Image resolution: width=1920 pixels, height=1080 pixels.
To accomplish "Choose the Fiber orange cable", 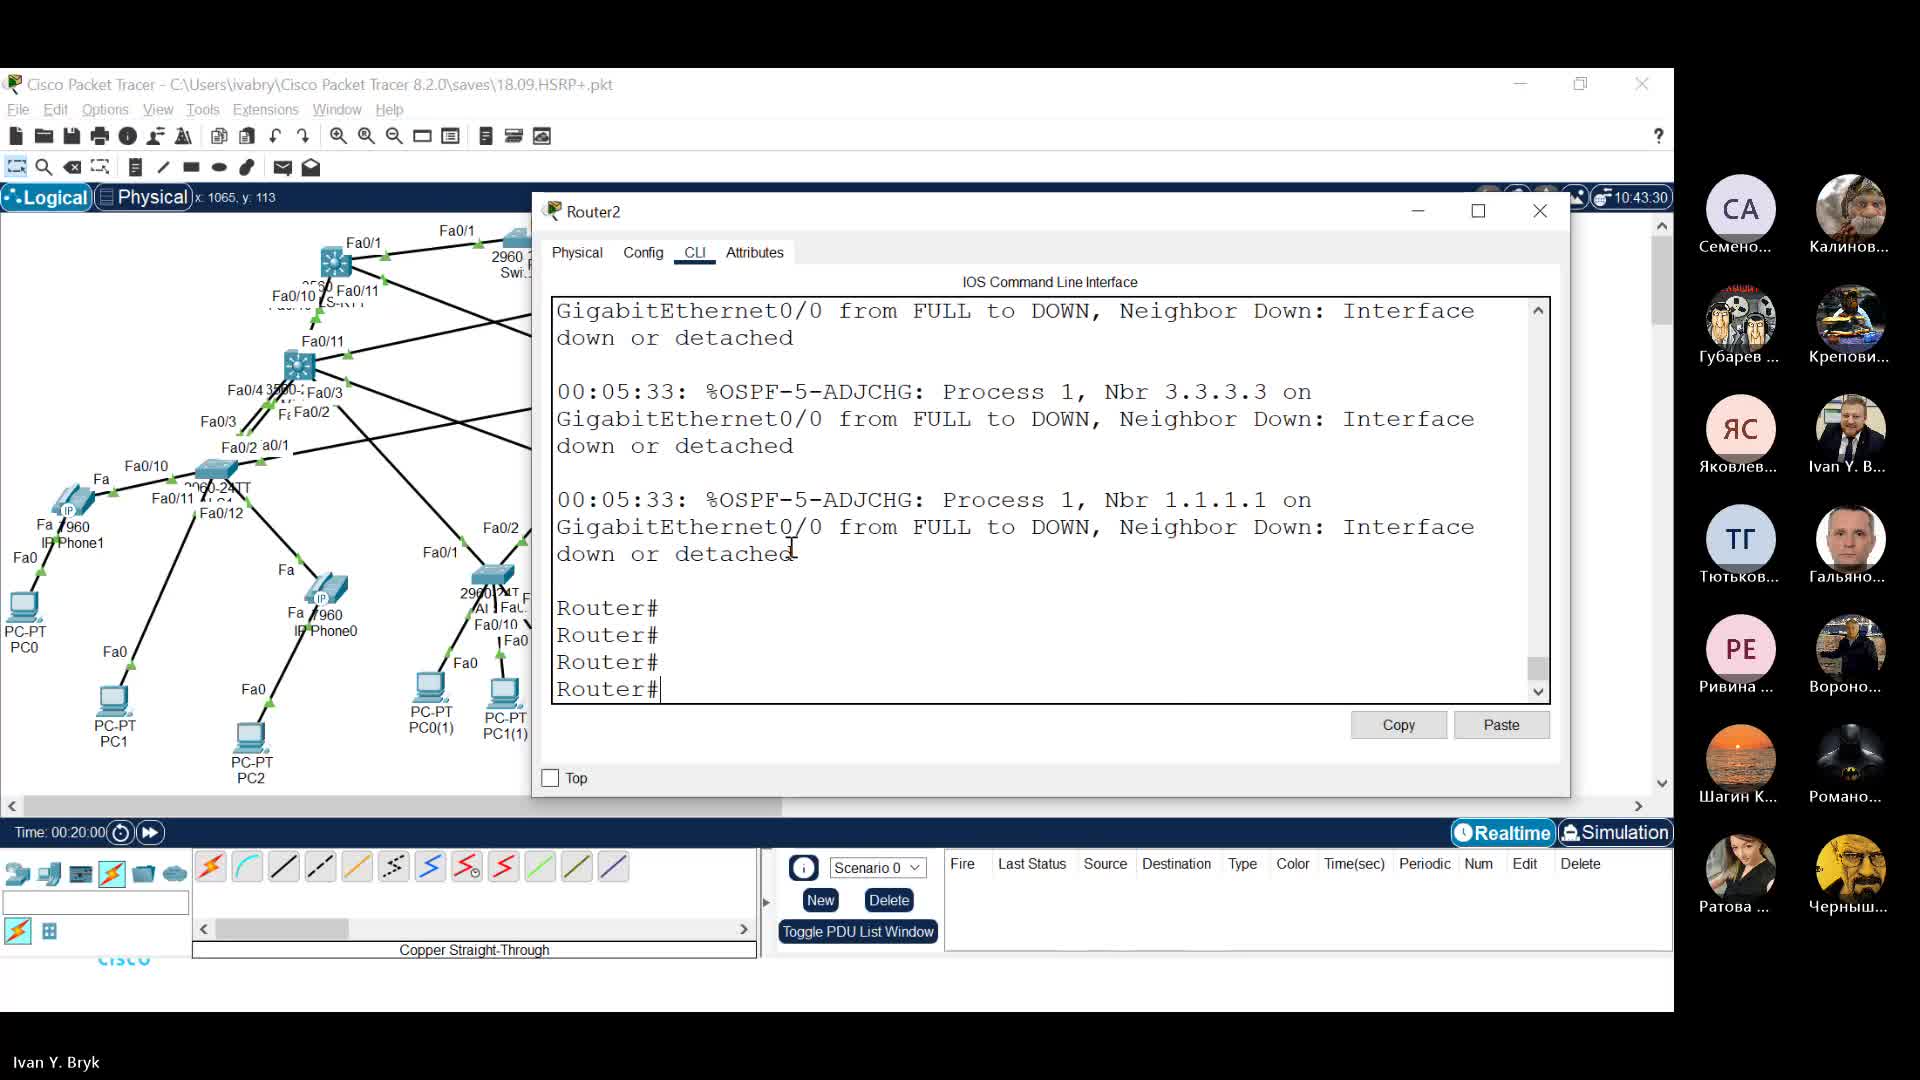I will pos(357,867).
